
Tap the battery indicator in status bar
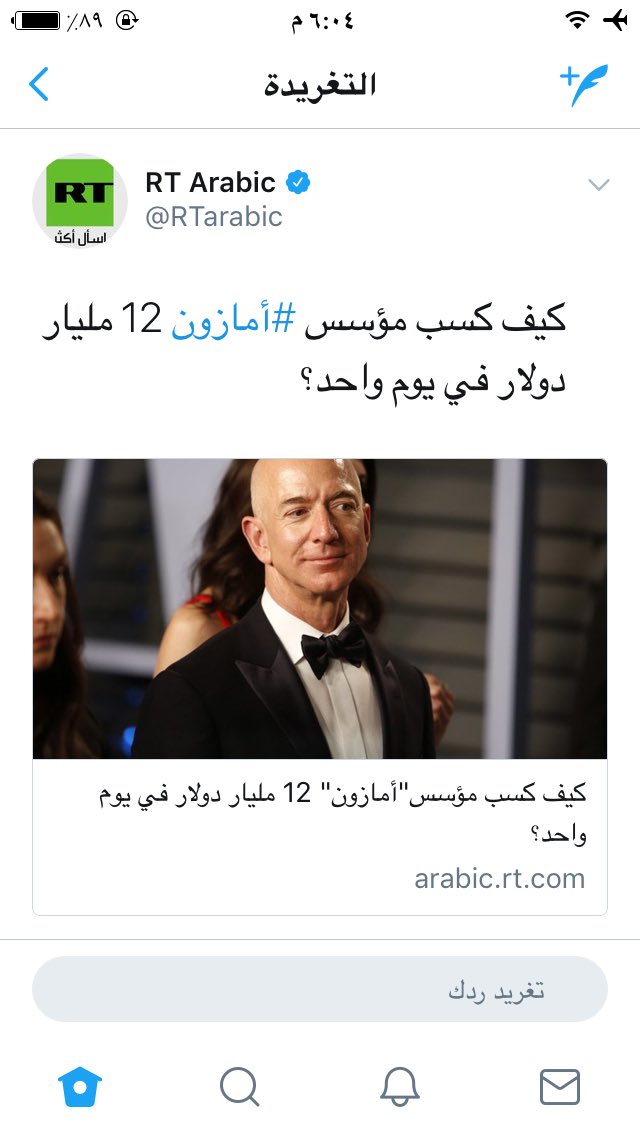[37, 21]
